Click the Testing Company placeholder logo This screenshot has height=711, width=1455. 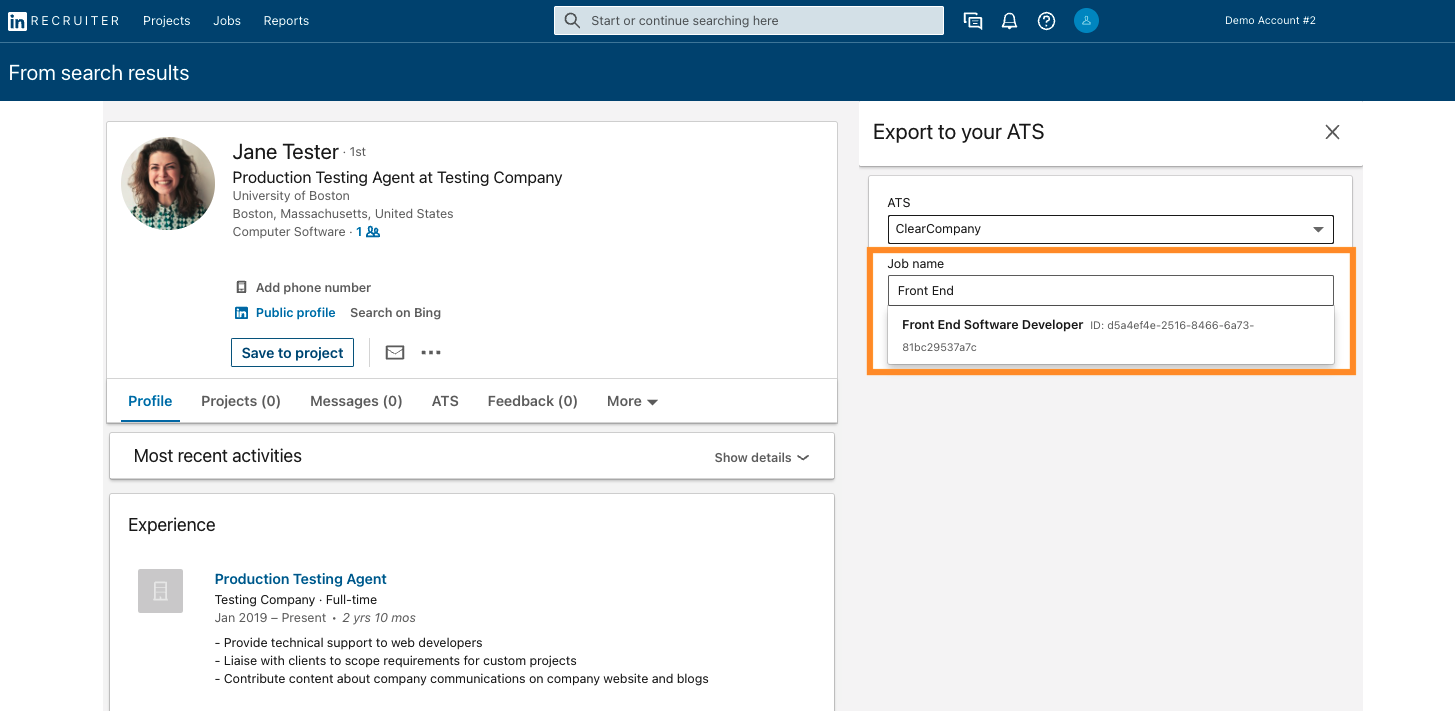(161, 591)
